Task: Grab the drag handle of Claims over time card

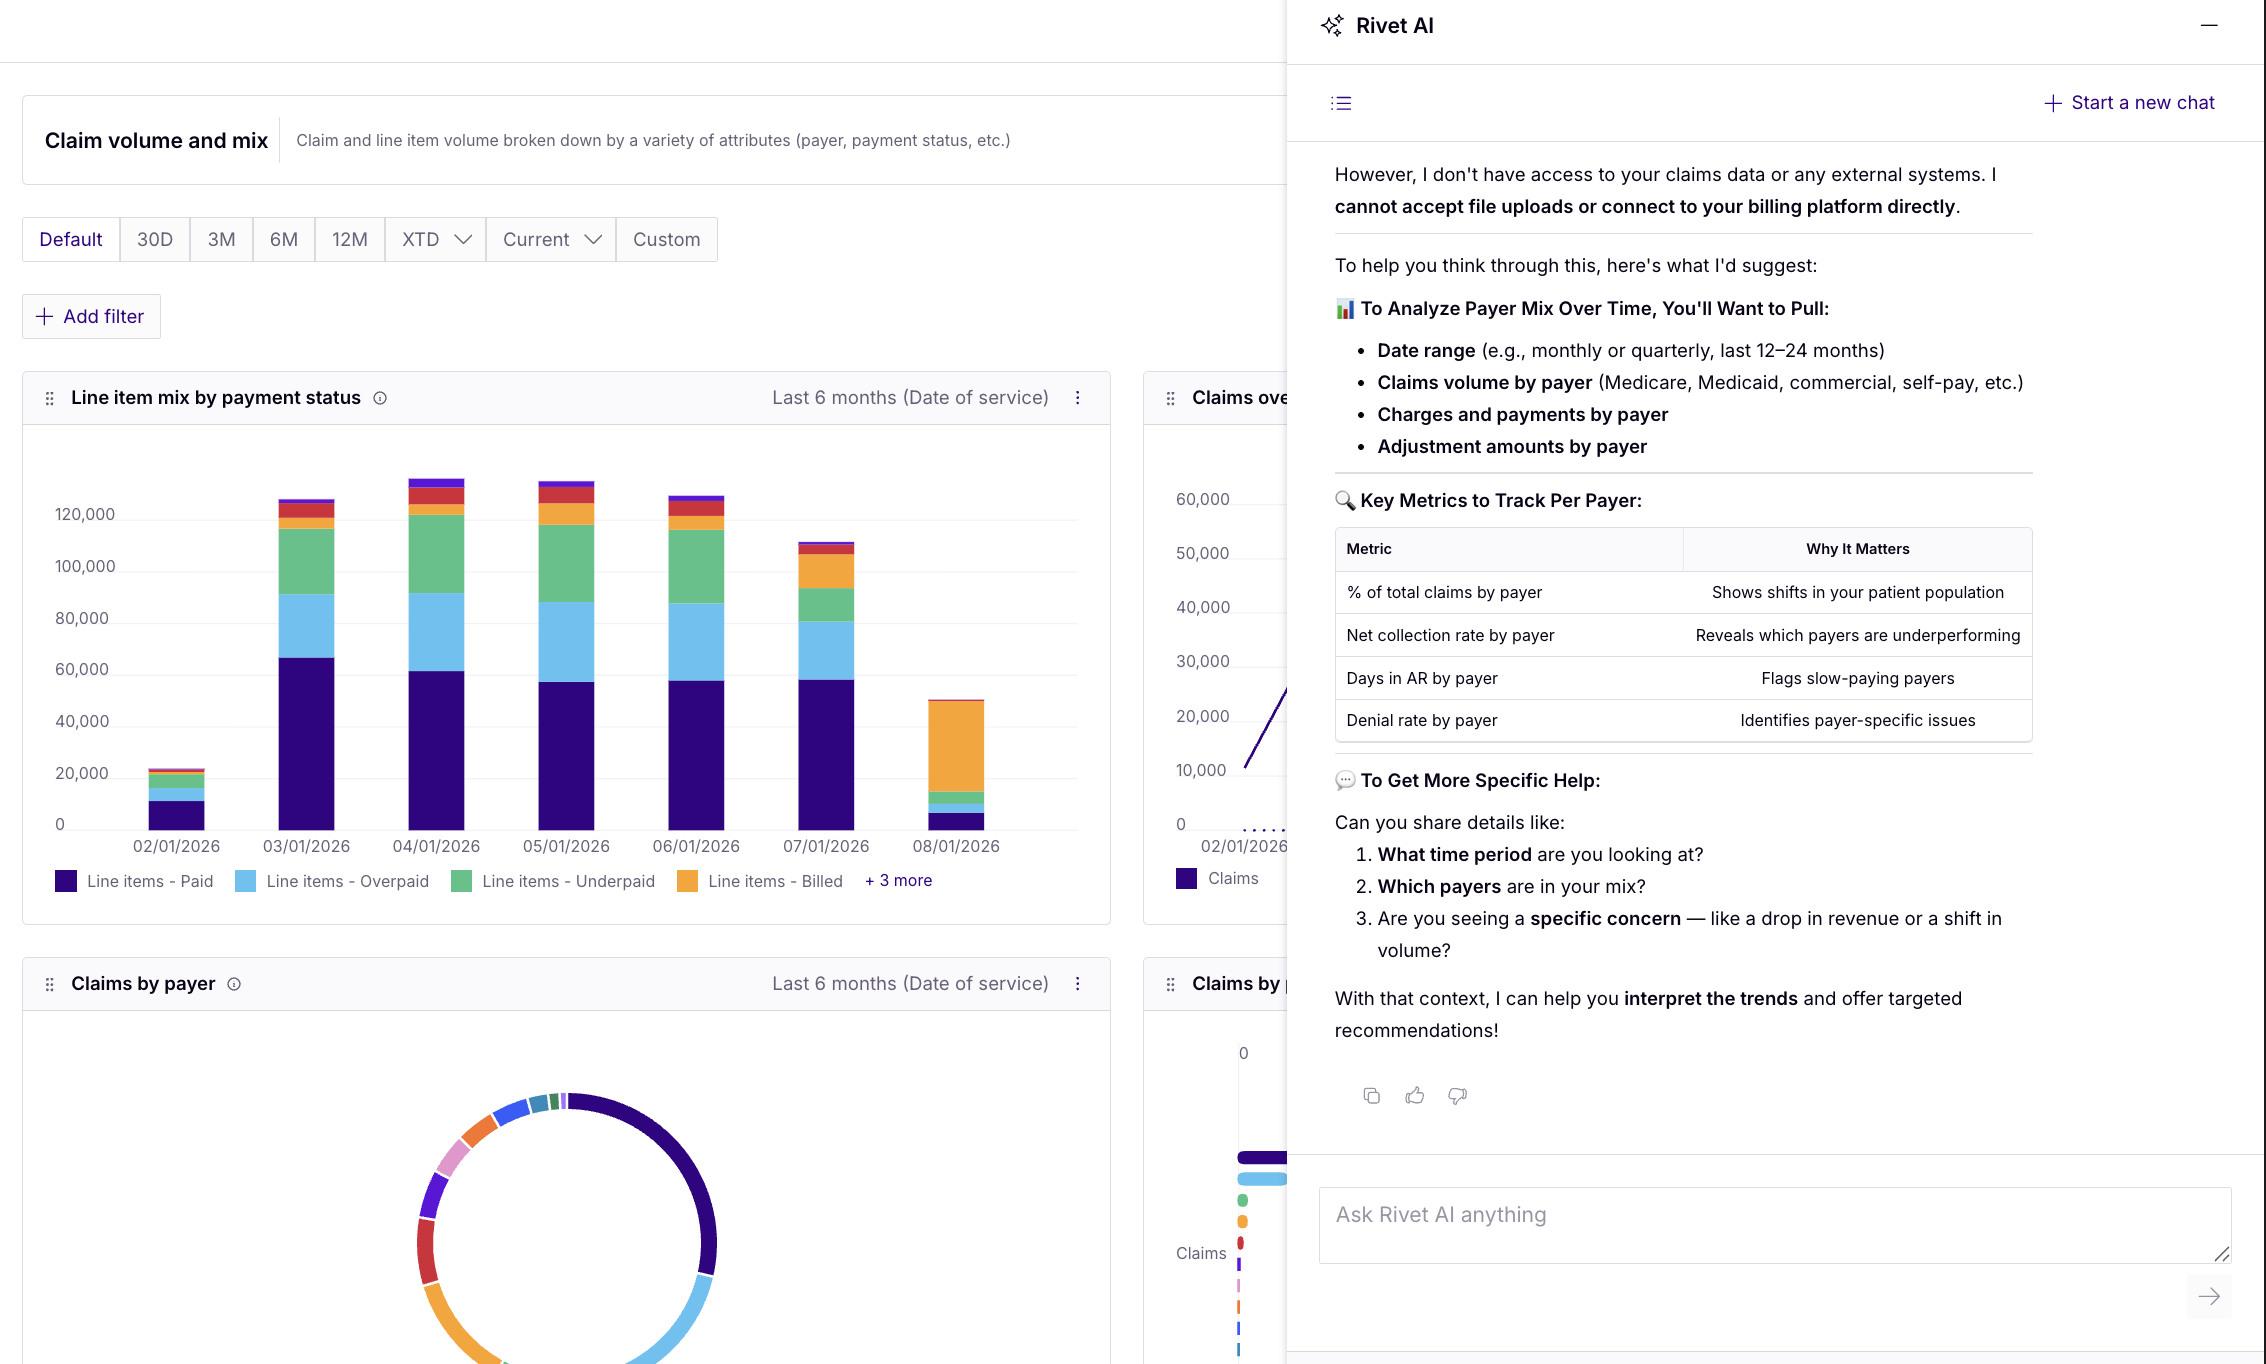Action: [x=1170, y=398]
